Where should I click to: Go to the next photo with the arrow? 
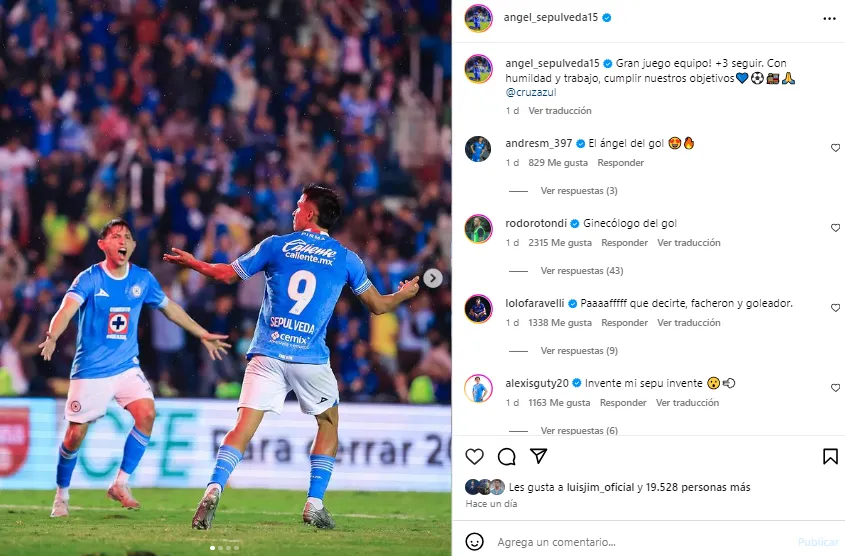pyautogui.click(x=432, y=278)
